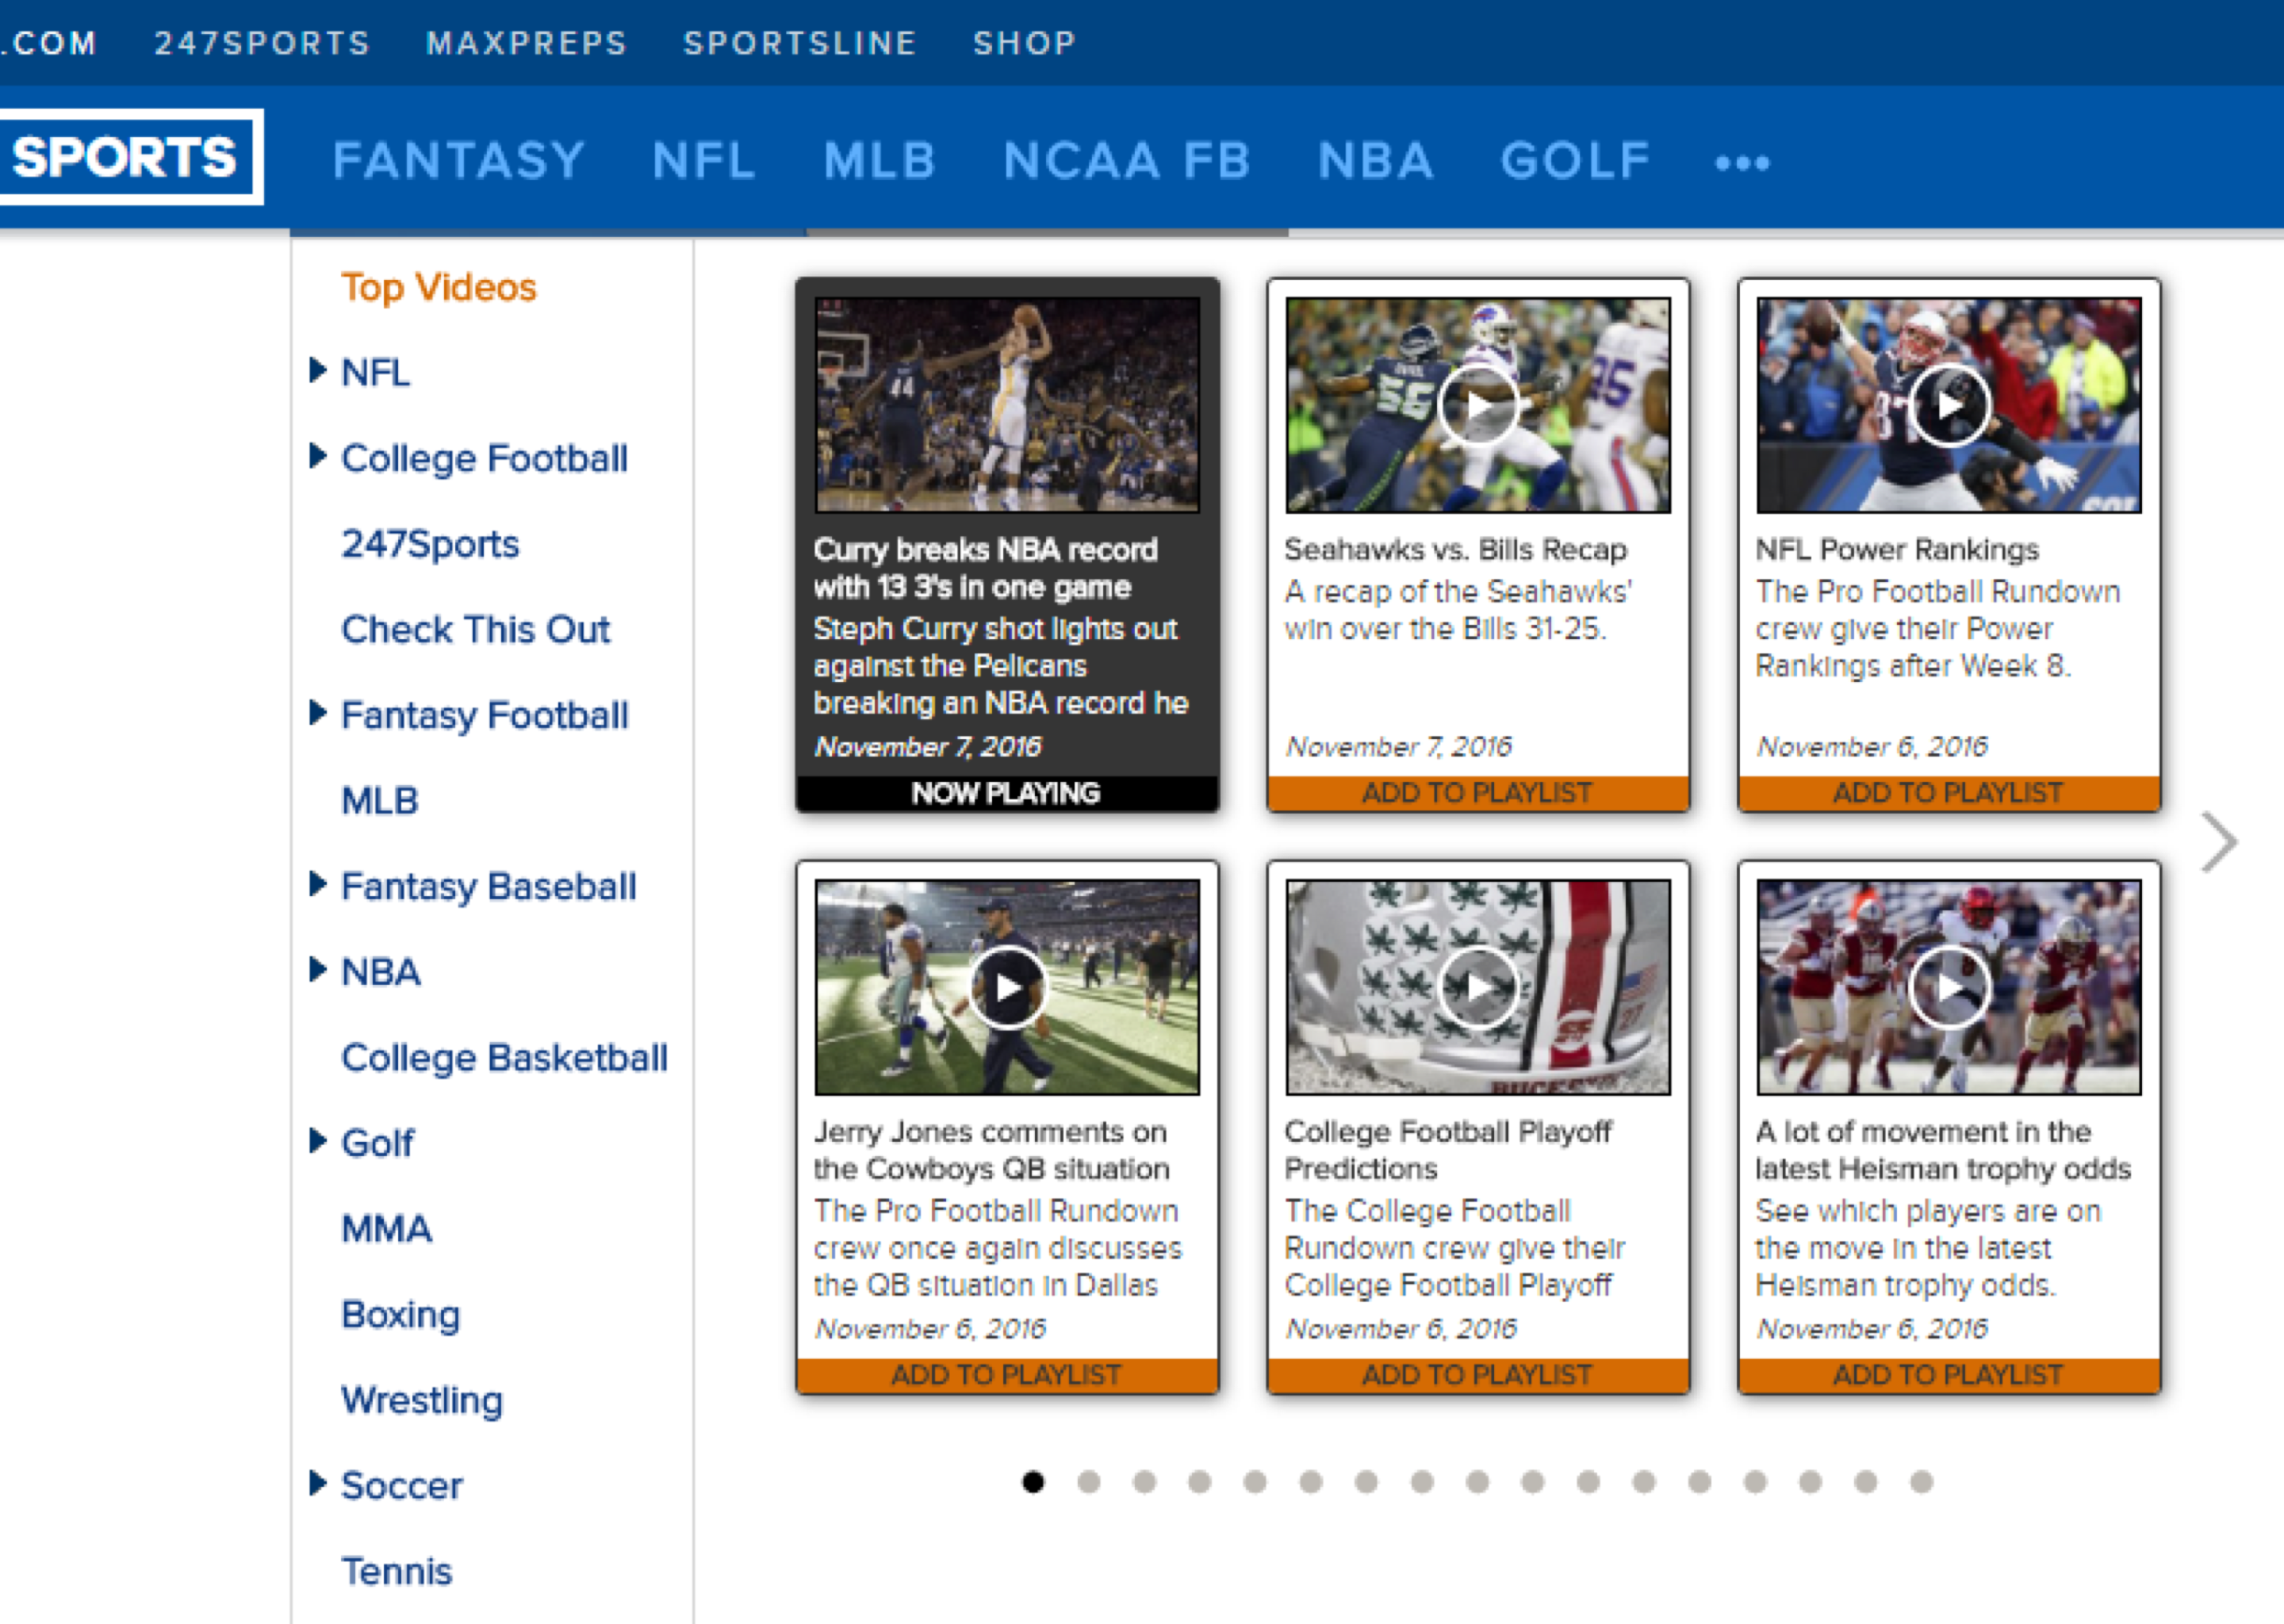Go to next page of videos arrow
Viewport: 2284px width, 1624px height.
(2219, 843)
